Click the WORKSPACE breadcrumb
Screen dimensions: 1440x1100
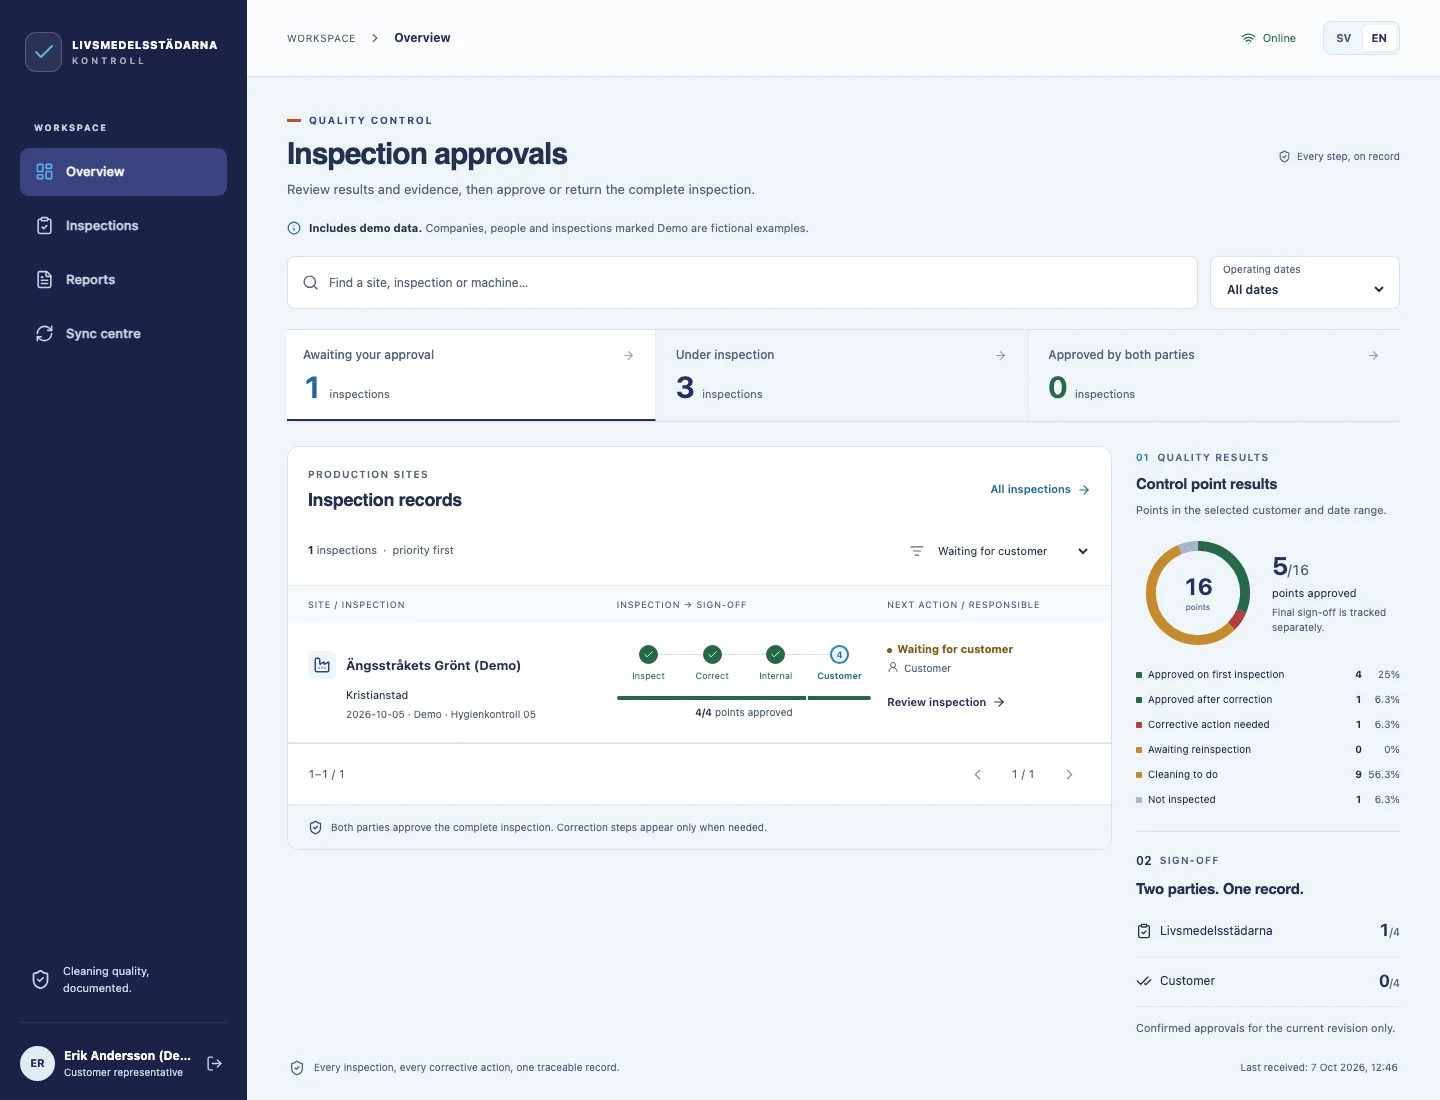coord(321,39)
